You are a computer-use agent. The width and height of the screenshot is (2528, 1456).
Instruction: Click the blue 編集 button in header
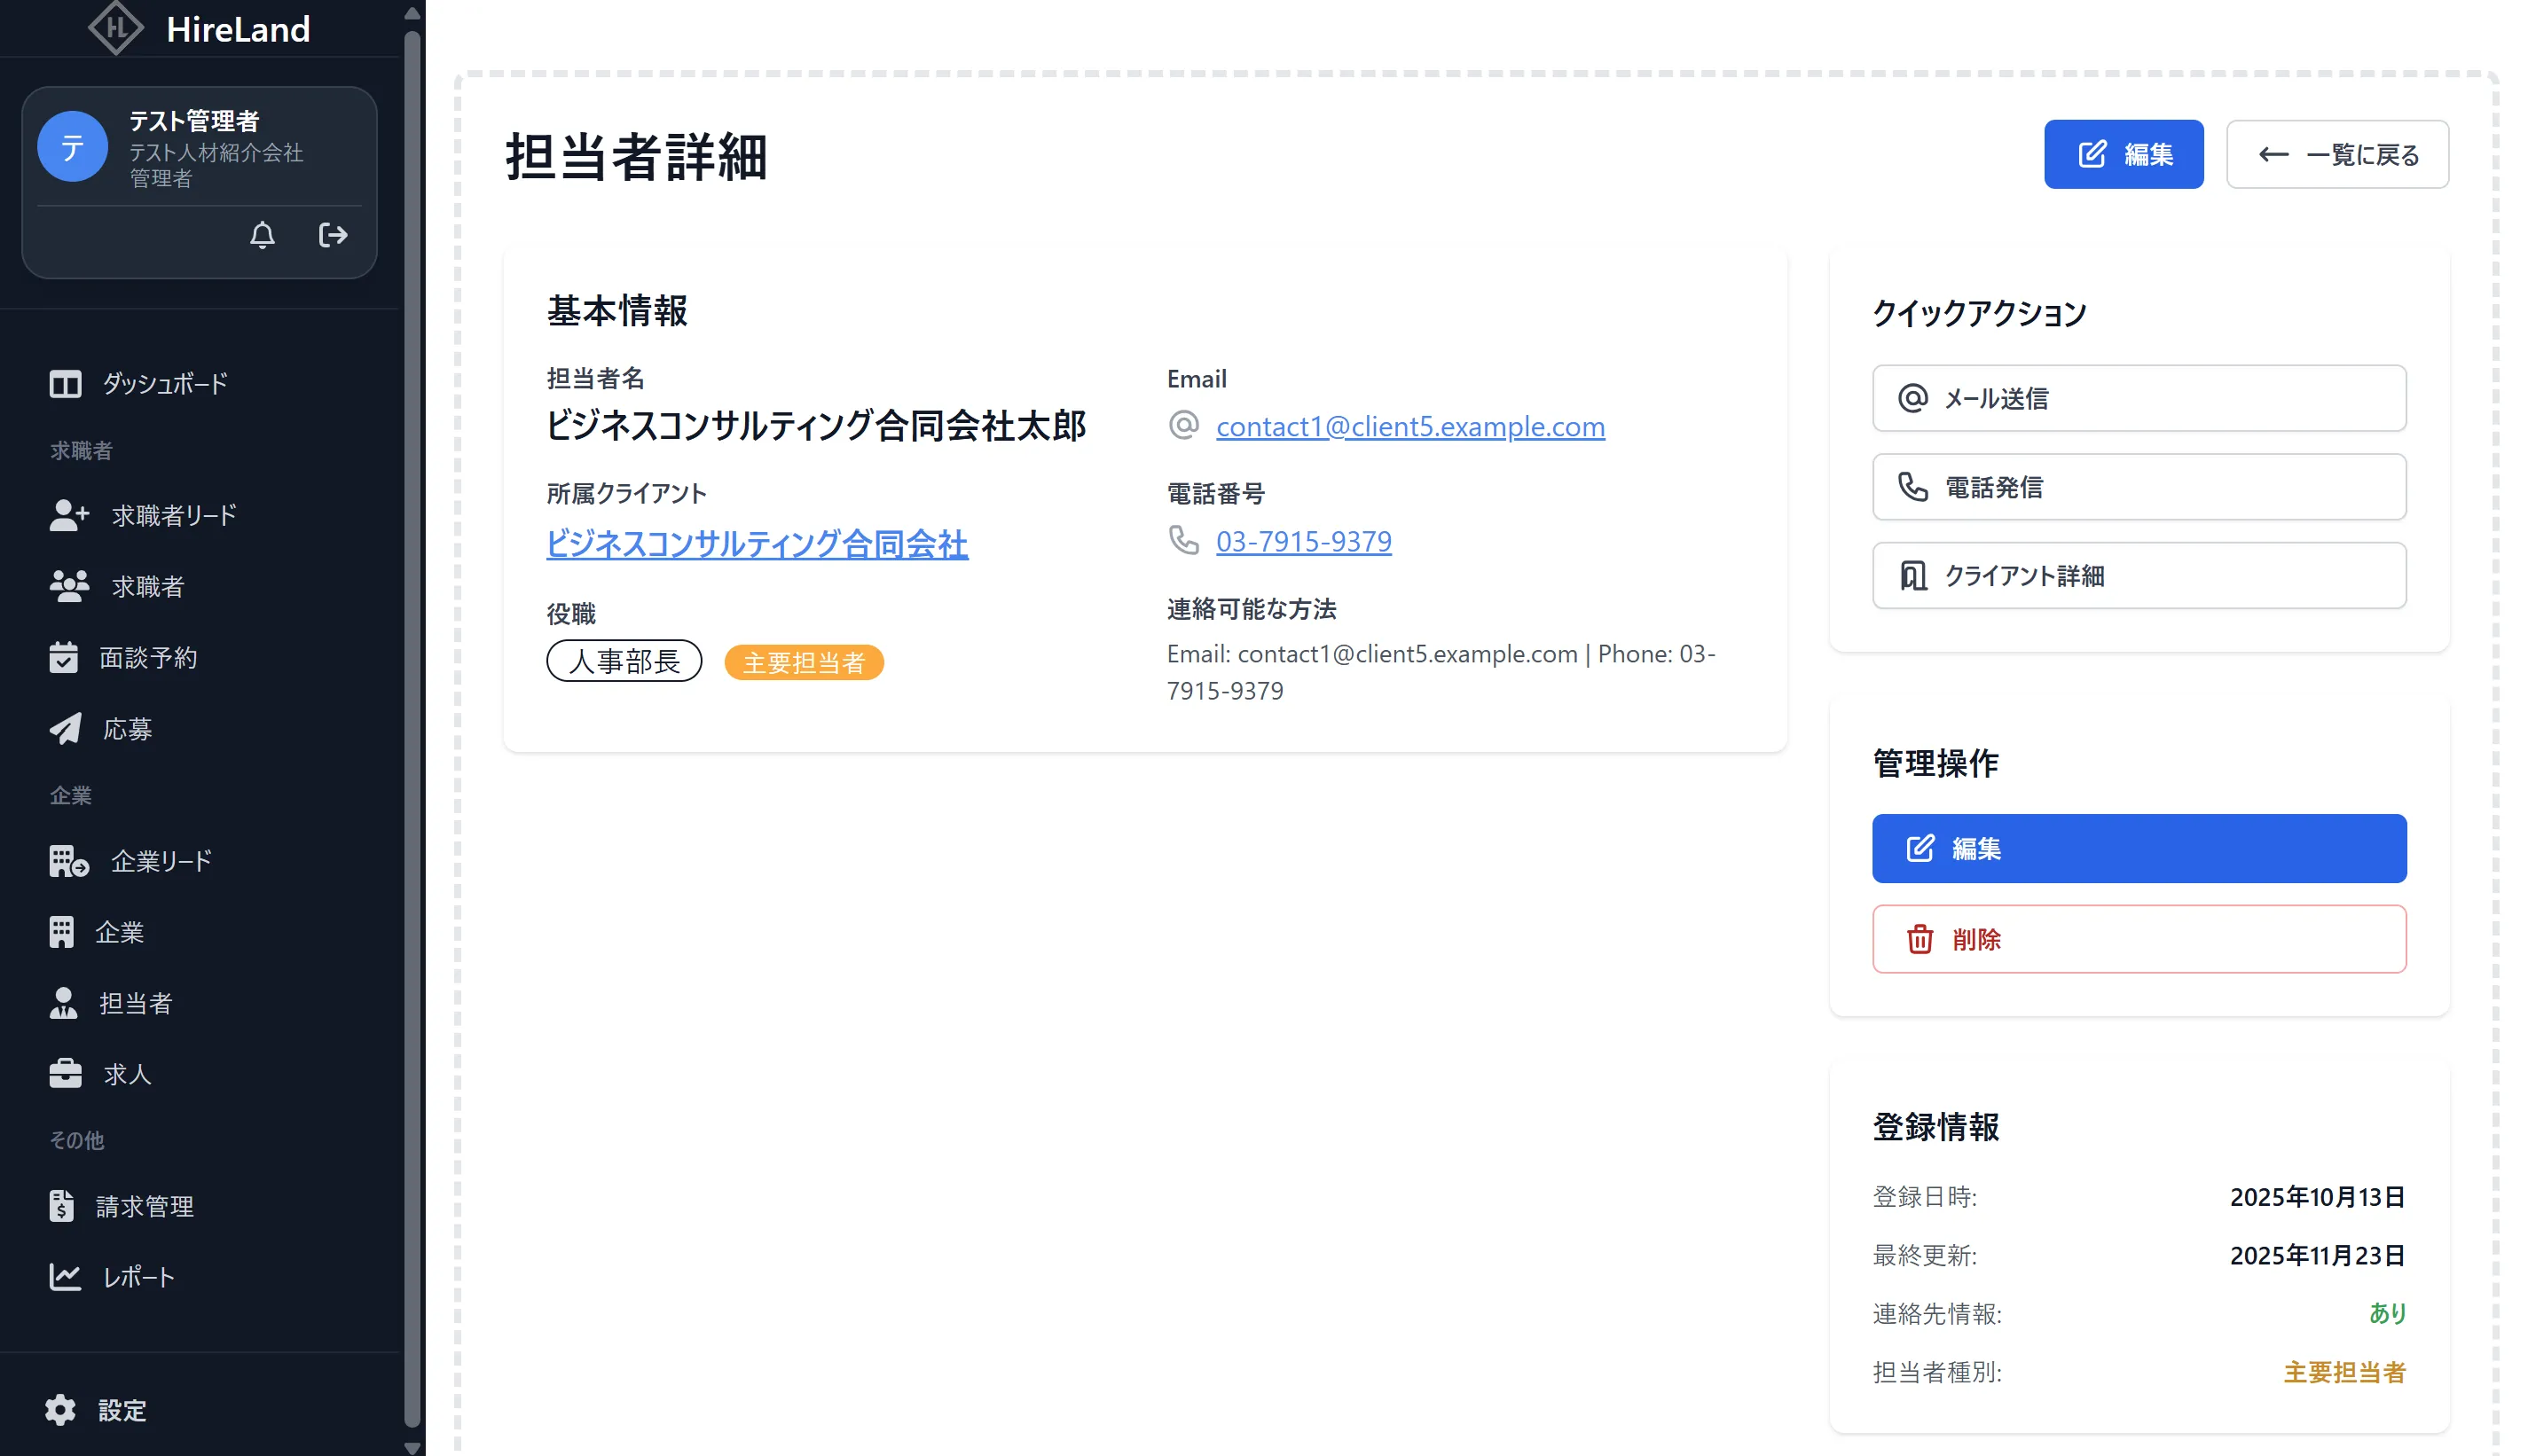2123,155
